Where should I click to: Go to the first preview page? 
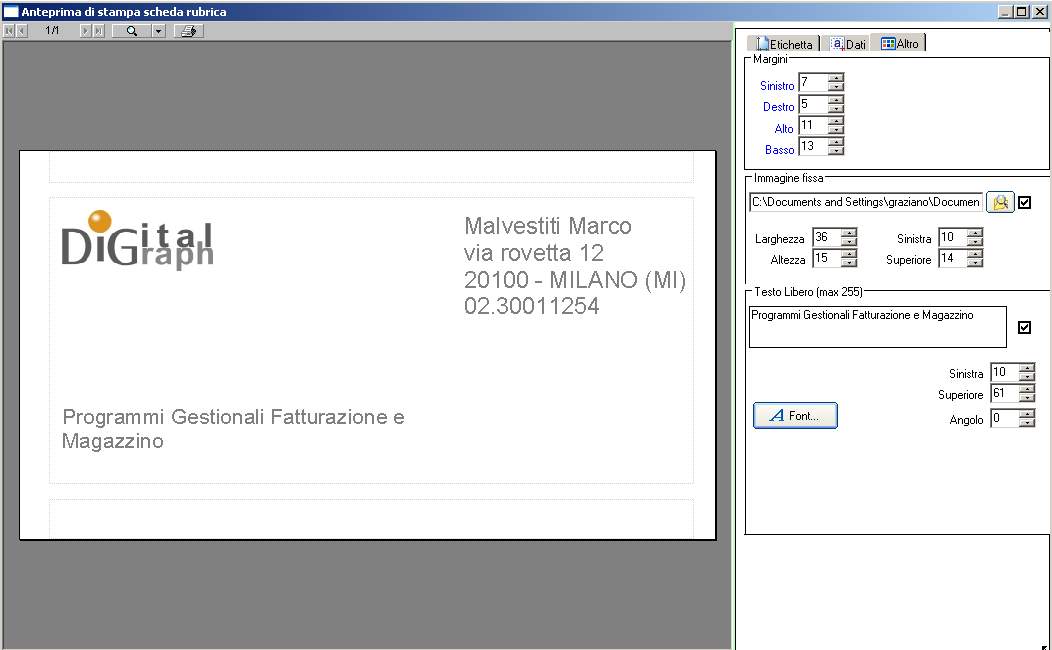point(9,31)
